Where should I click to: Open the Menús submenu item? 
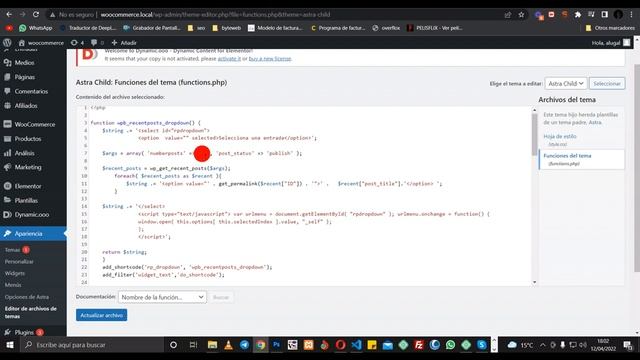tap(13, 285)
